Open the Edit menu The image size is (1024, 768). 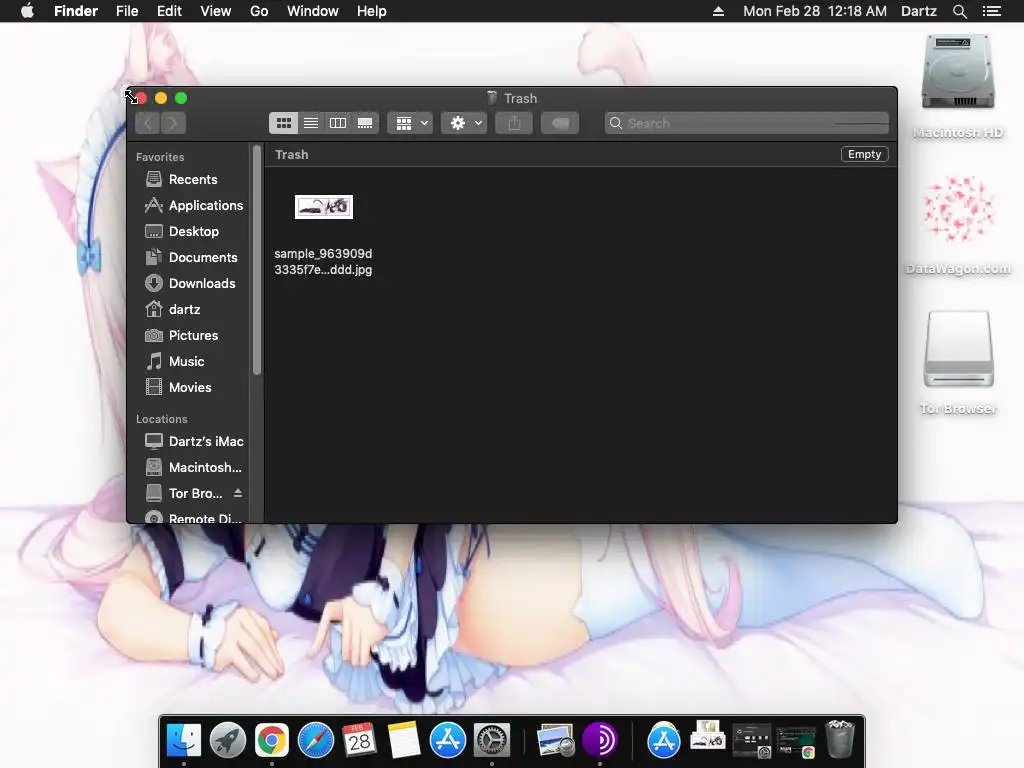click(169, 11)
